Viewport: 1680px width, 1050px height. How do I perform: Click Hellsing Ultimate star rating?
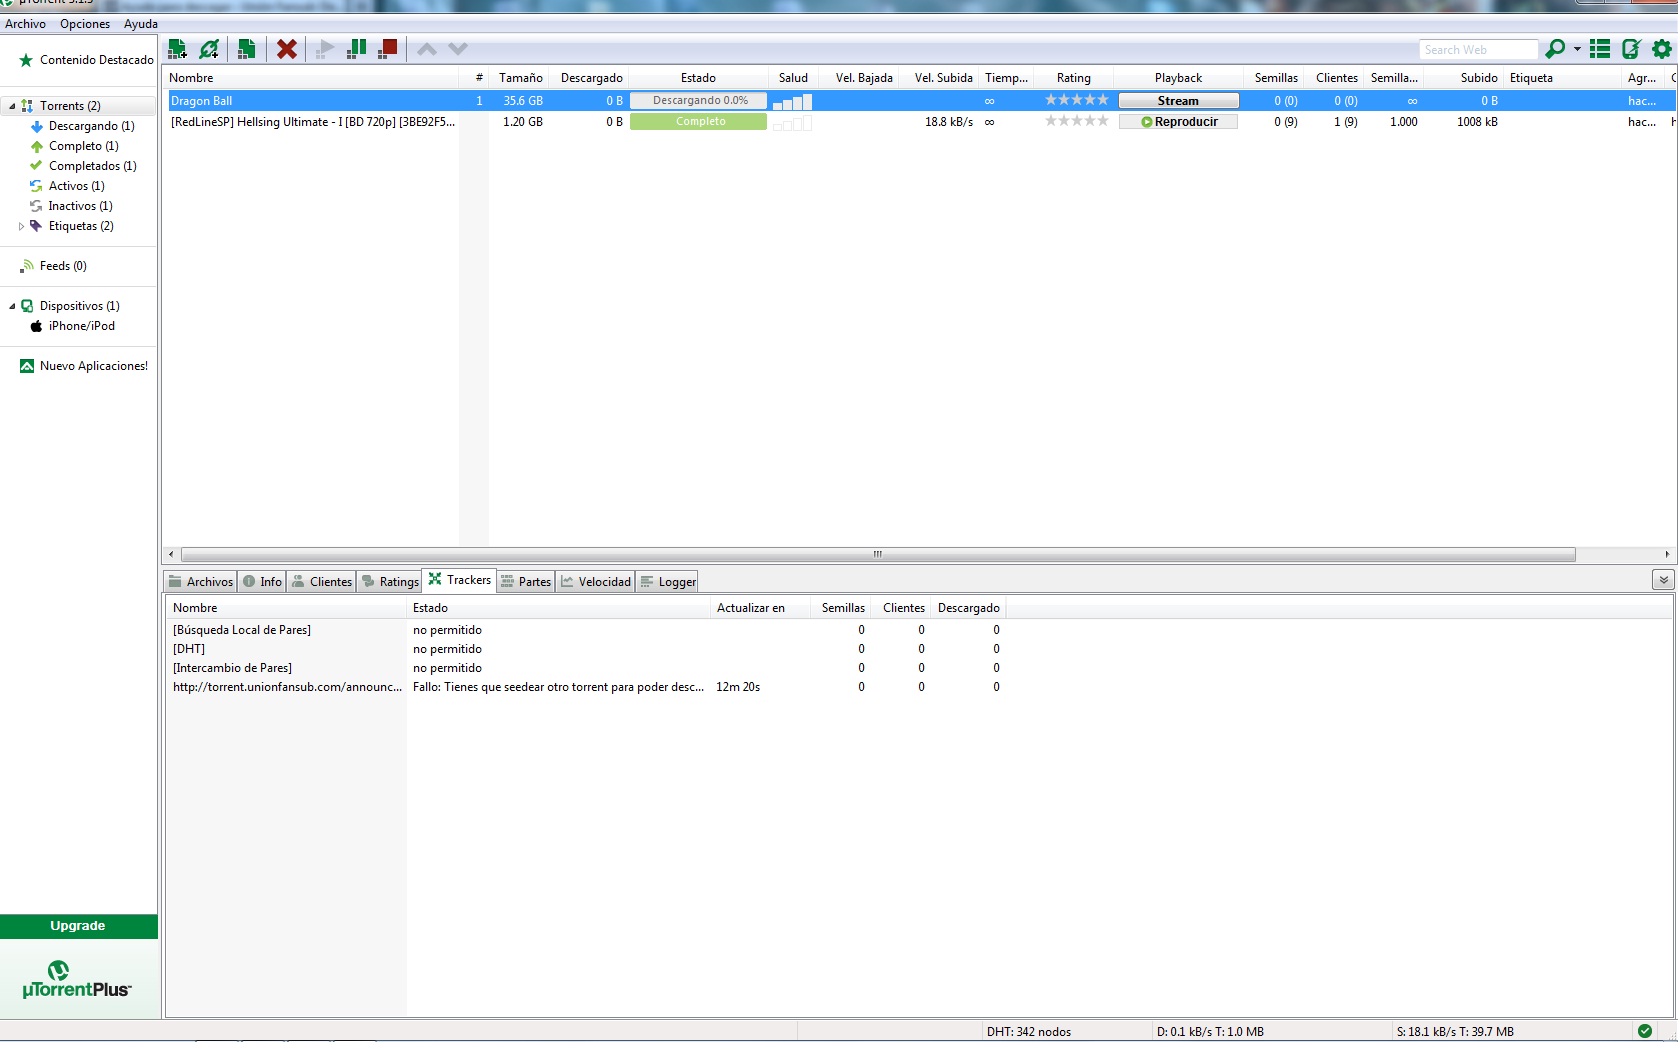coord(1077,121)
